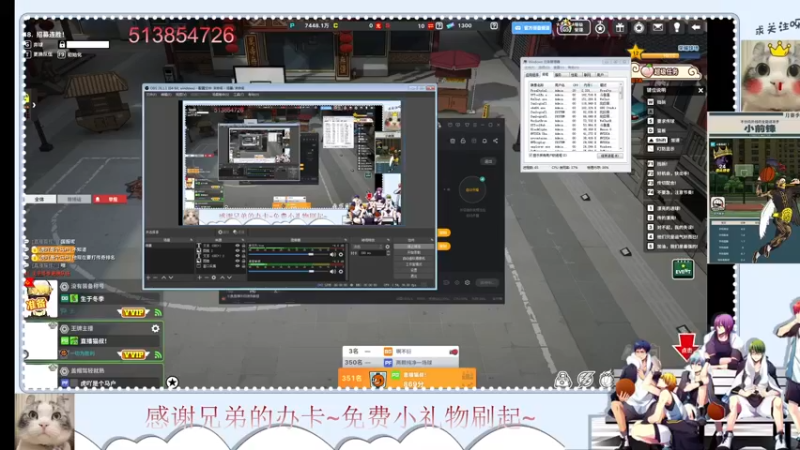Image resolution: width=800 pixels, height=450 pixels.
Task: Click the padlock icon near the white input box
Action: coord(62,44)
